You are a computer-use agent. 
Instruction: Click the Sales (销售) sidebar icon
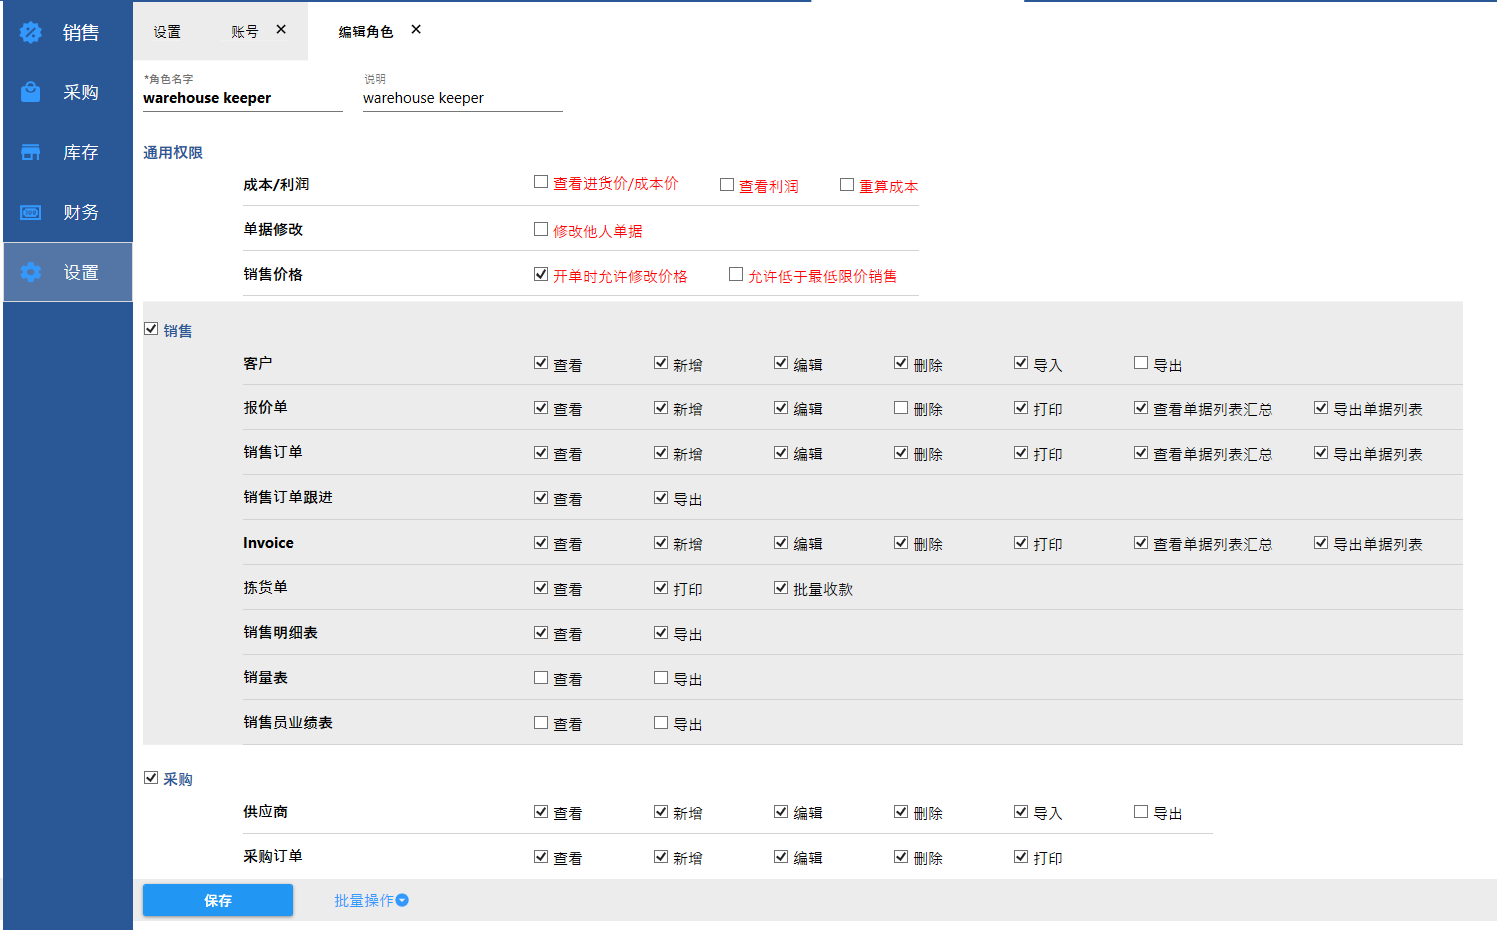coord(31,33)
